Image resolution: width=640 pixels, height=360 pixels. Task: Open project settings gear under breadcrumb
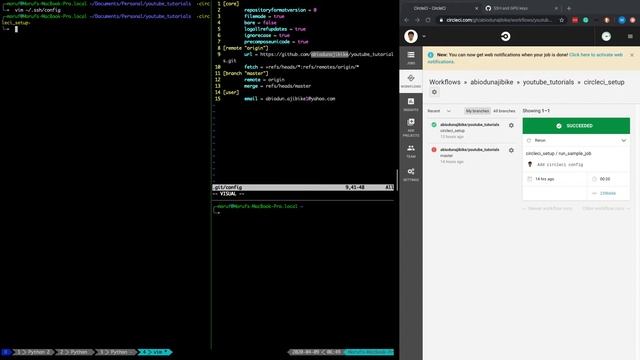tap(434, 92)
